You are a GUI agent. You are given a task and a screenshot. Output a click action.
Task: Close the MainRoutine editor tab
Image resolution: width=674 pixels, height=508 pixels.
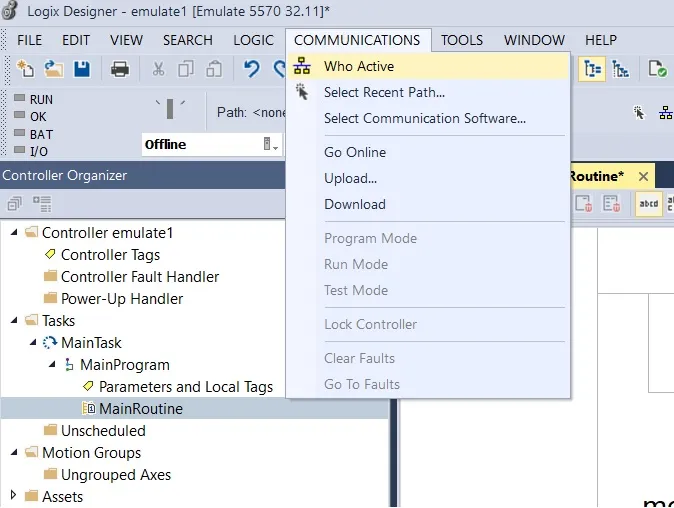coord(643,176)
